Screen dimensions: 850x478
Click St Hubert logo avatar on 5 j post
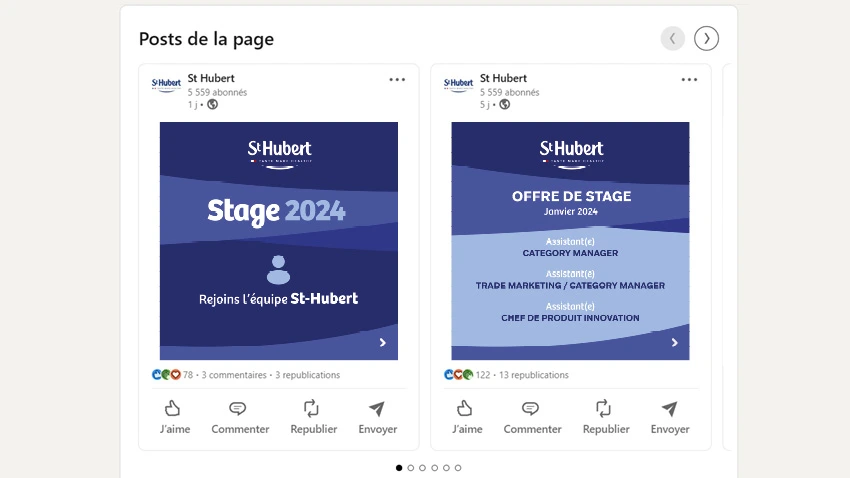coord(458,85)
